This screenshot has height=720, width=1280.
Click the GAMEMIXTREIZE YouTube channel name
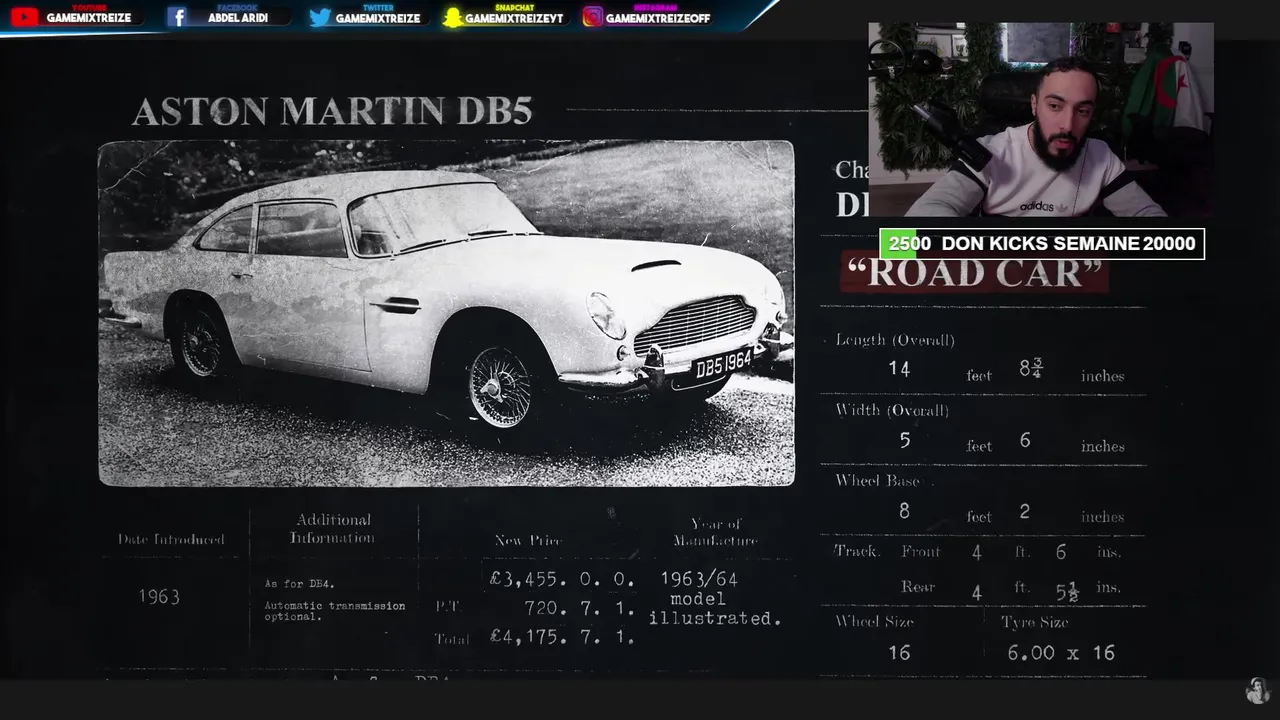tap(88, 18)
